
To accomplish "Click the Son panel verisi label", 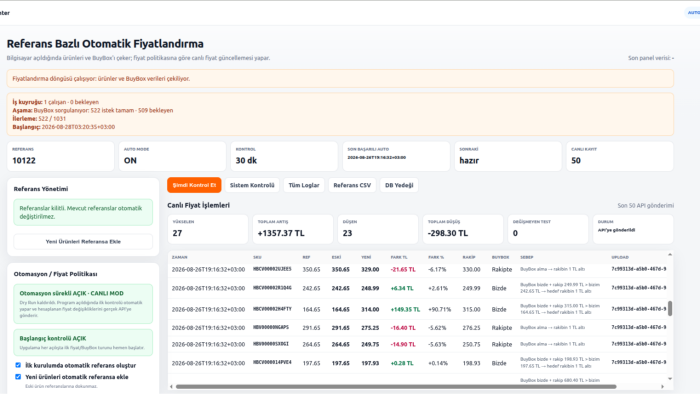I will pyautogui.click(x=651, y=58).
